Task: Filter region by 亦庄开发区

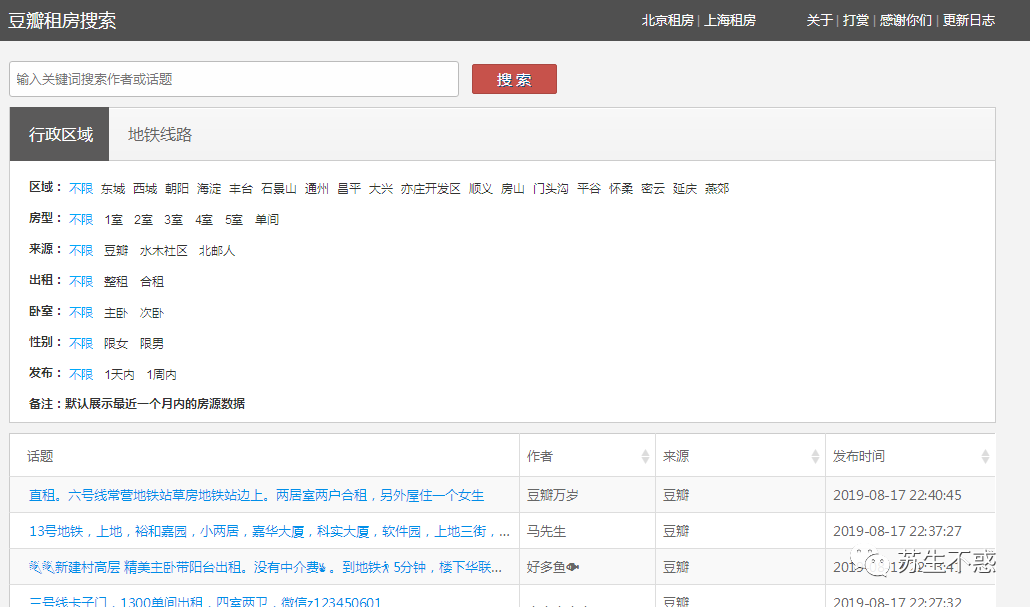Action: point(430,189)
